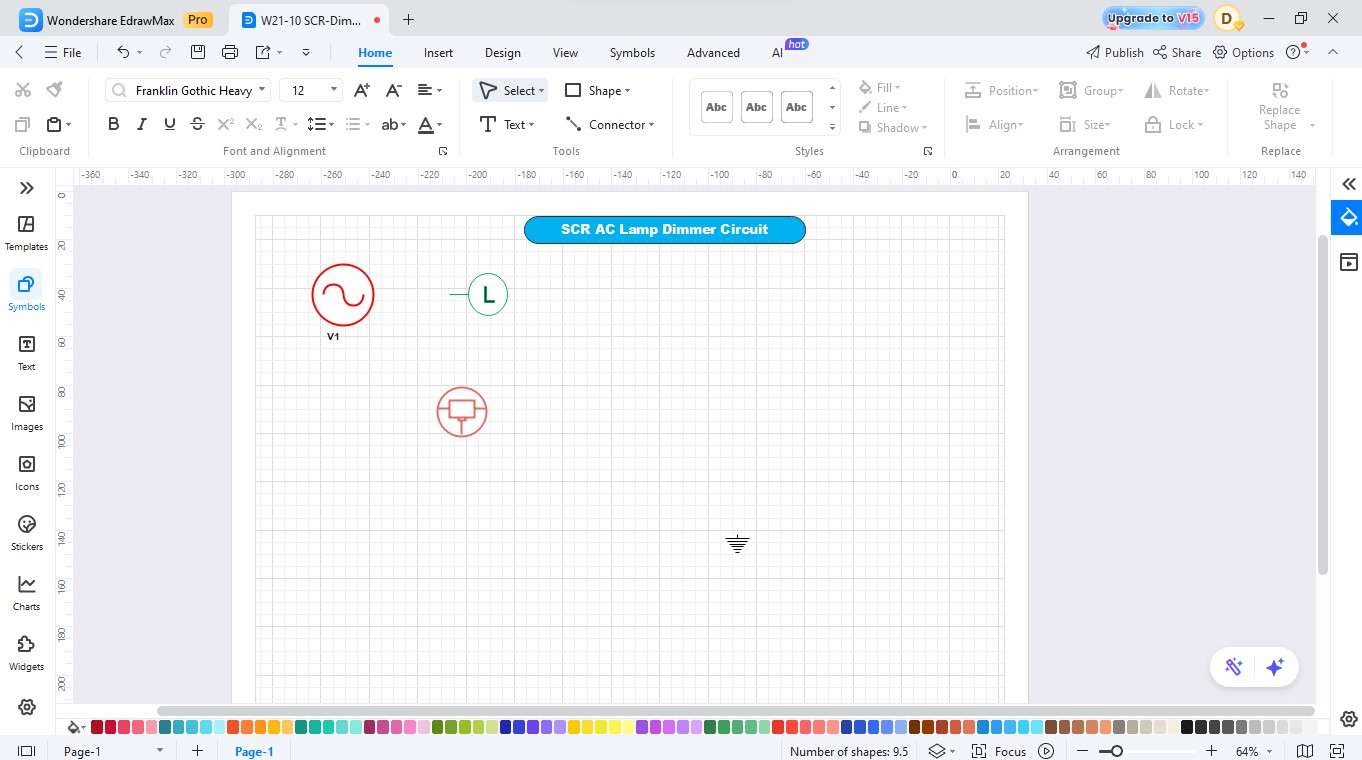Open the Options button
The image size is (1362, 760).
(x=1243, y=52)
